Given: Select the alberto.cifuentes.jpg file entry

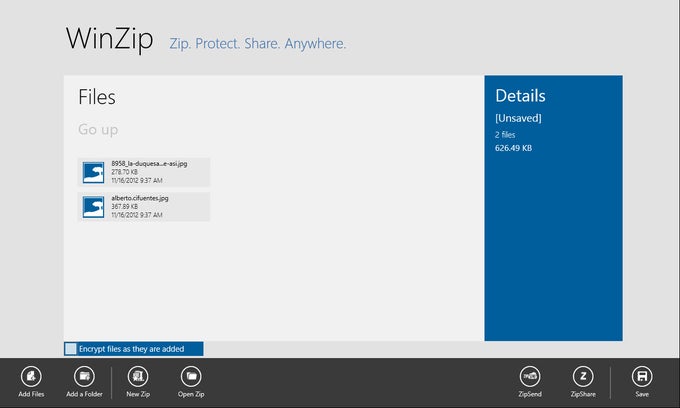Looking at the screenshot, I should (x=144, y=207).
